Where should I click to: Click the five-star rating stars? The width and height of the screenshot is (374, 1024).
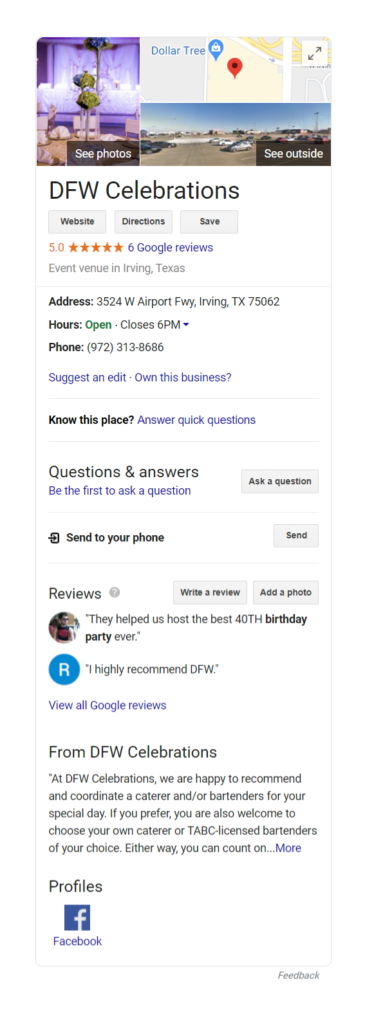click(95, 248)
